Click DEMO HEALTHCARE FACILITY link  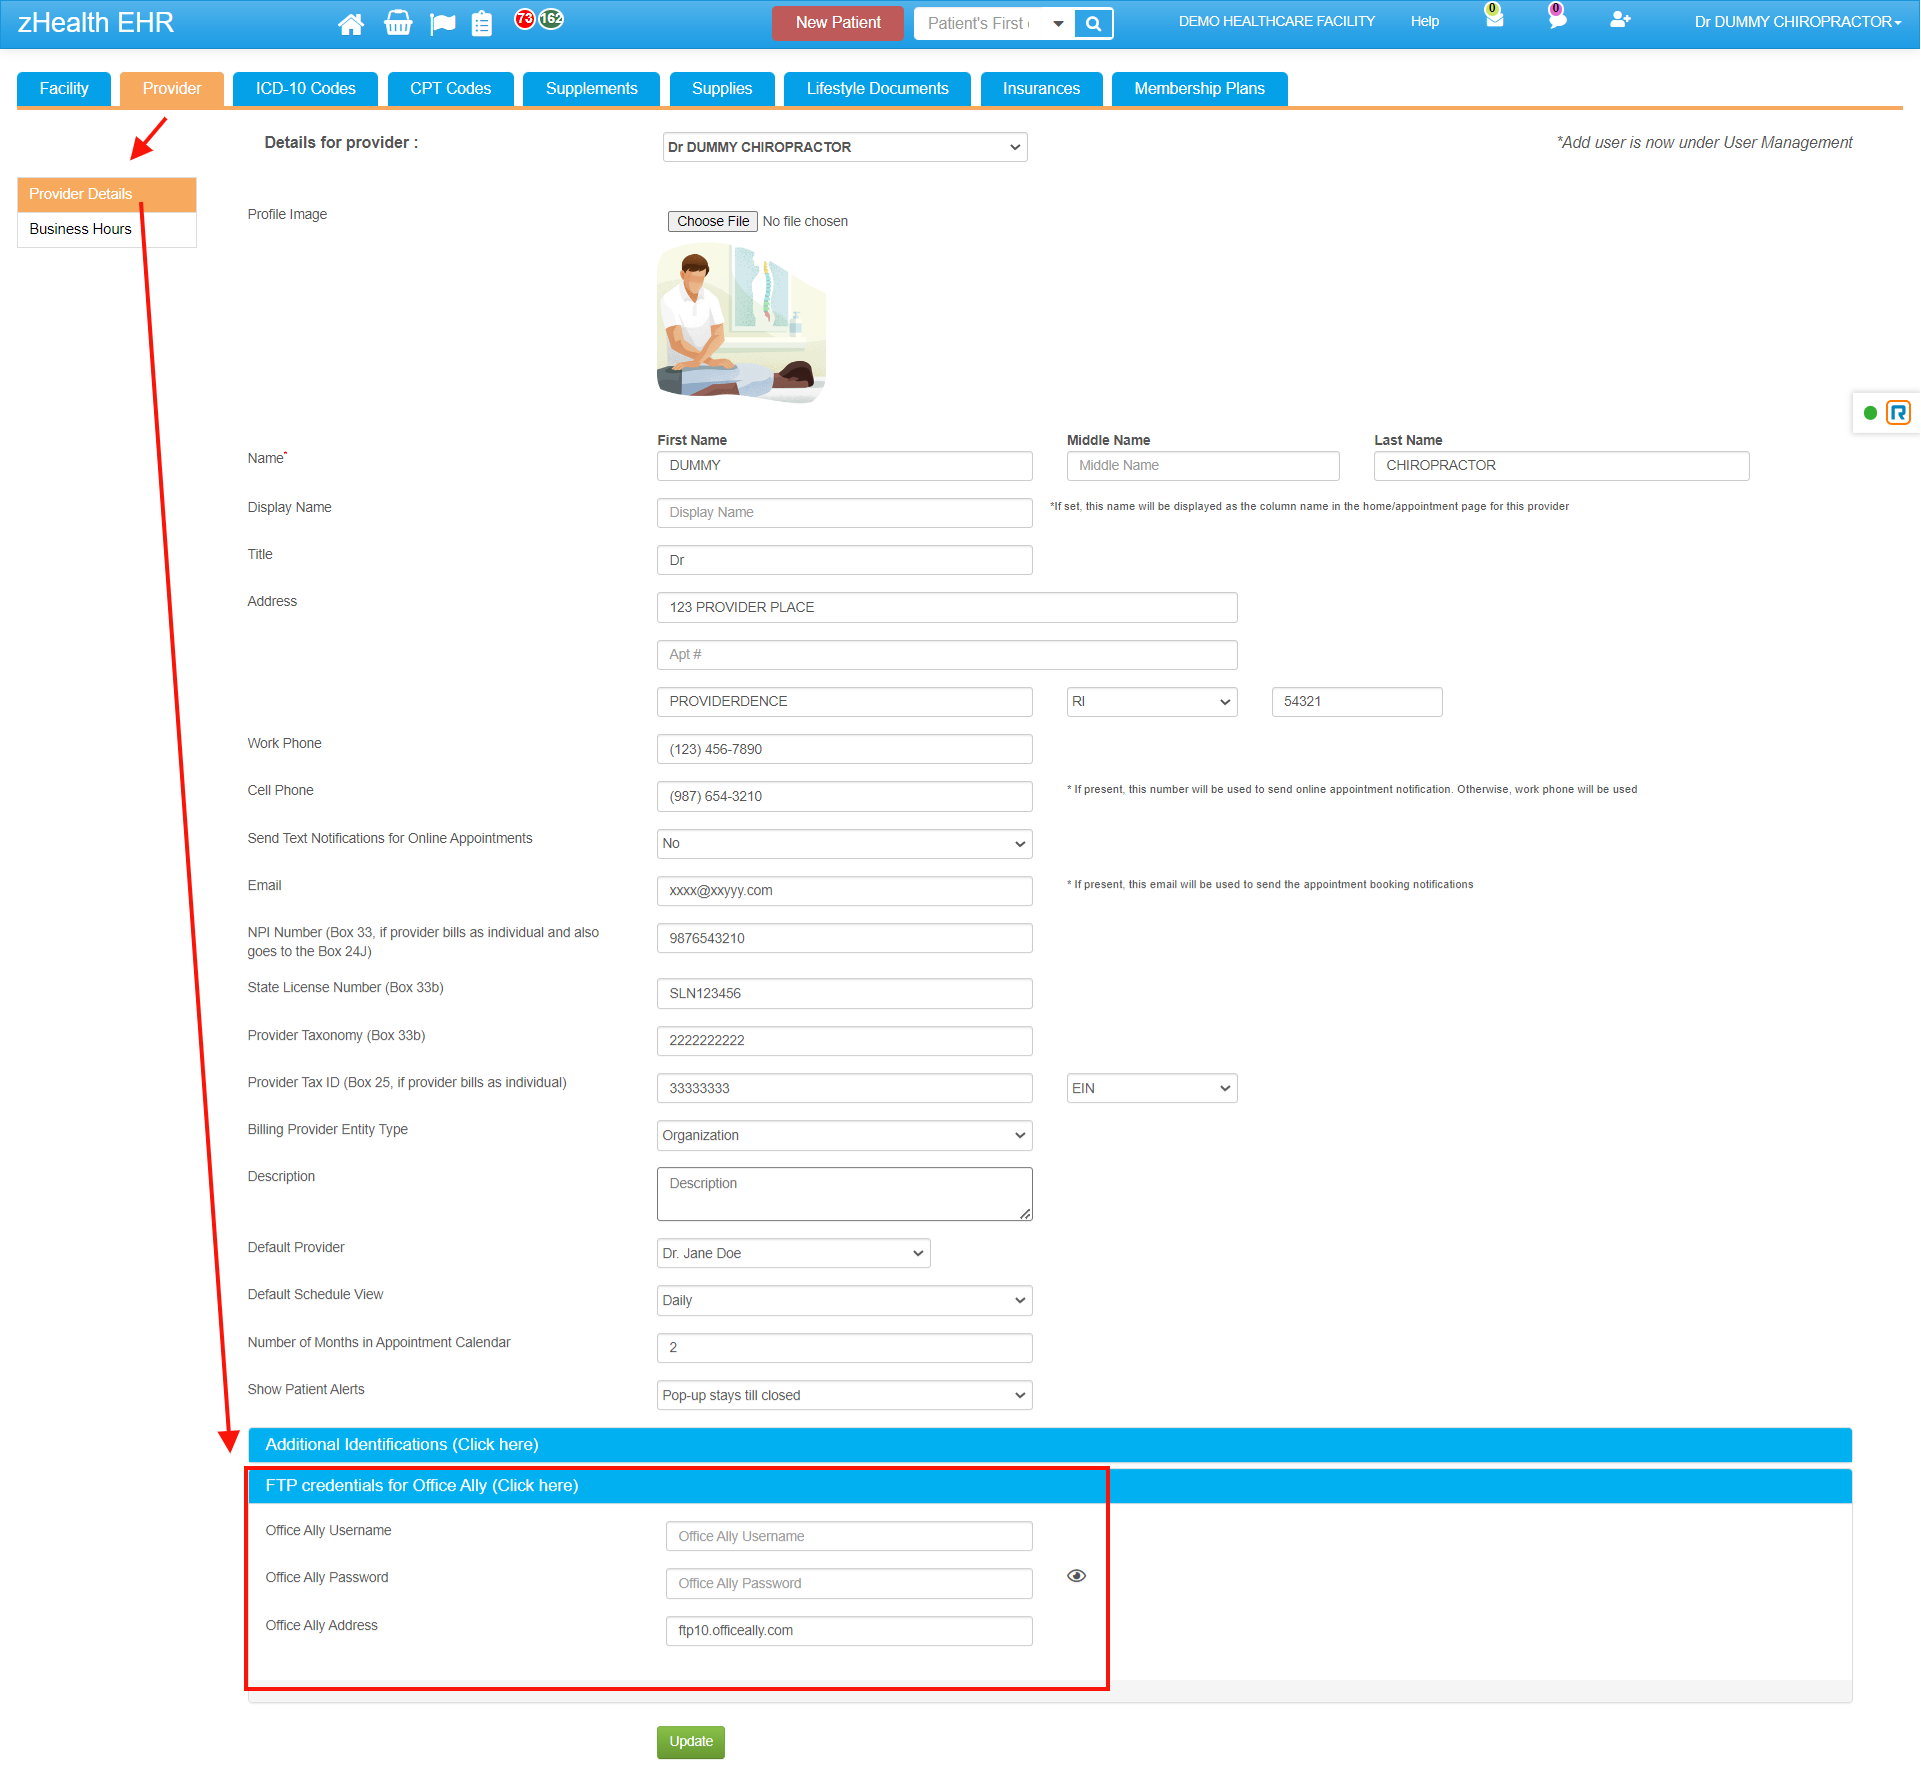[1277, 22]
